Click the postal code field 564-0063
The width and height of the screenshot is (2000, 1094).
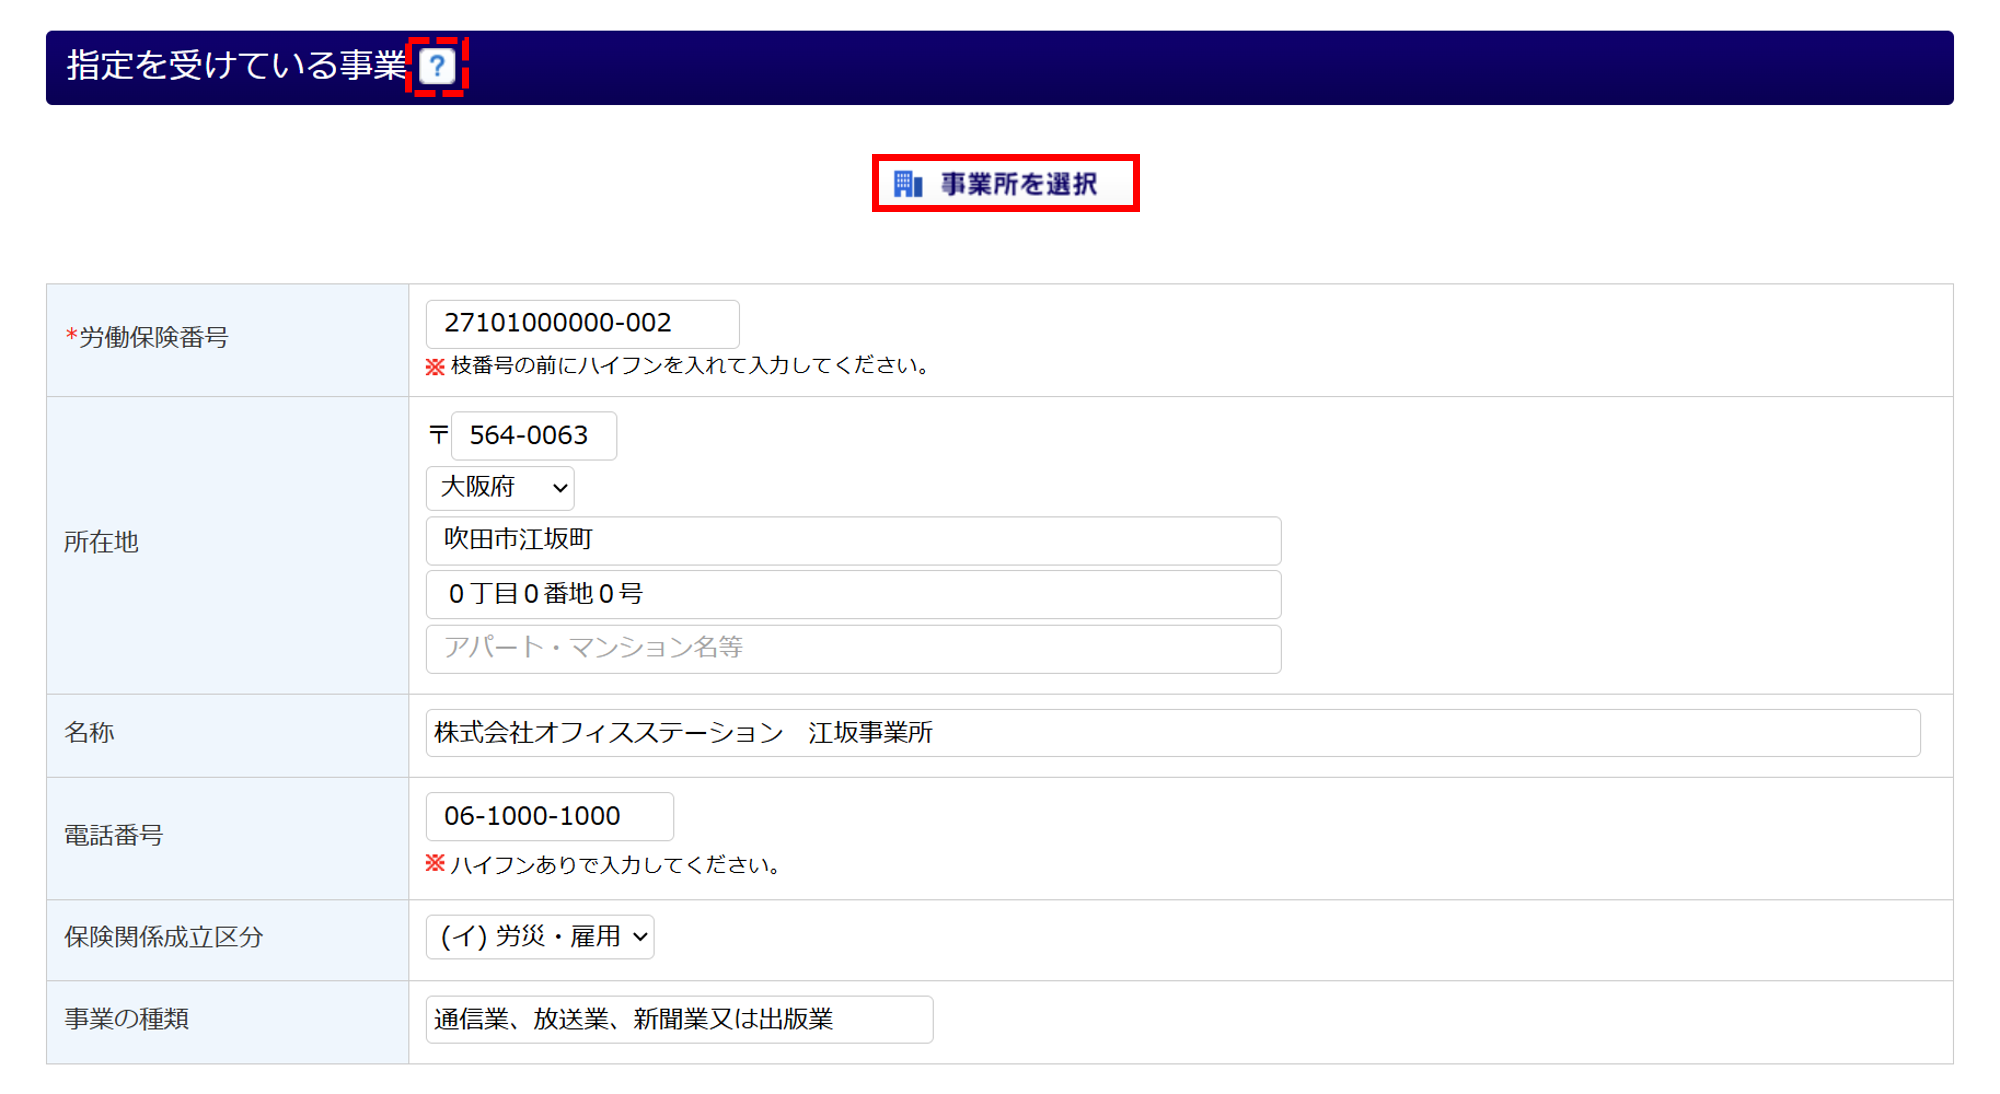[533, 436]
